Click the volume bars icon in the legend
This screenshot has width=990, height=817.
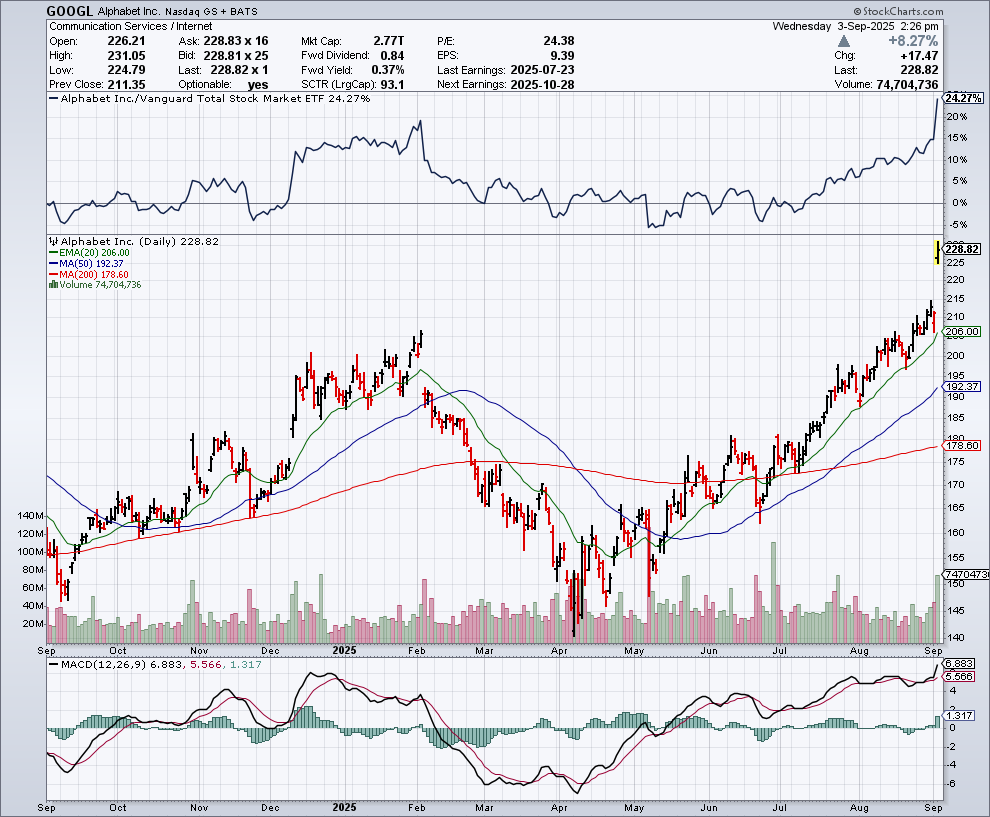point(54,285)
